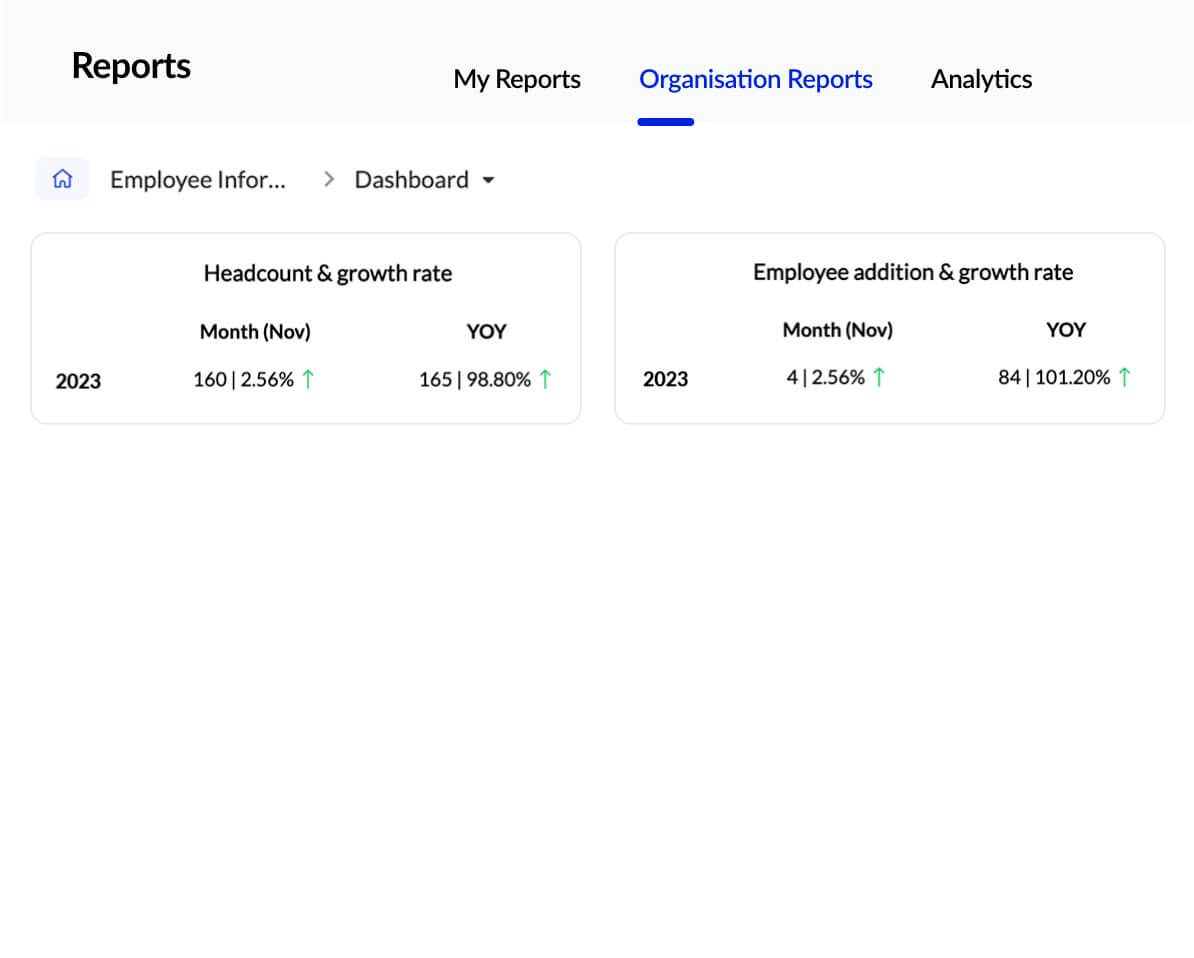Click the 2023 row label in headcount card
Screen dimensions: 1194x958
pyautogui.click(x=79, y=381)
